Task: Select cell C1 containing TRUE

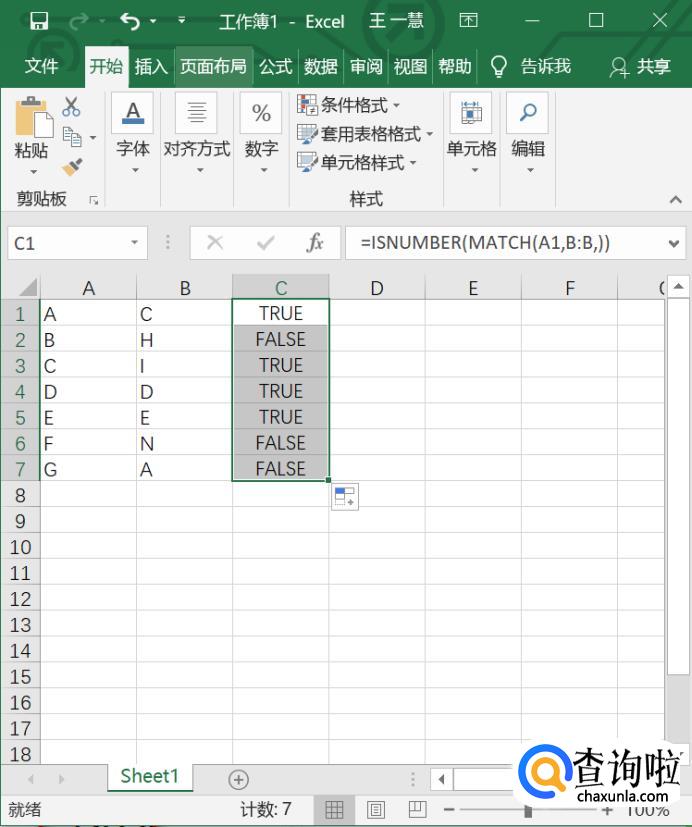Action: pyautogui.click(x=281, y=313)
